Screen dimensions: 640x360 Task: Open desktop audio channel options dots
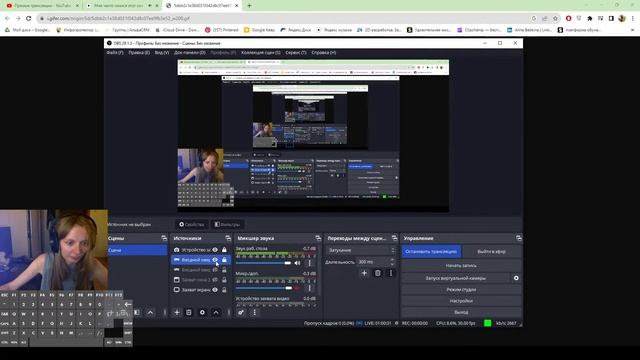(309, 263)
